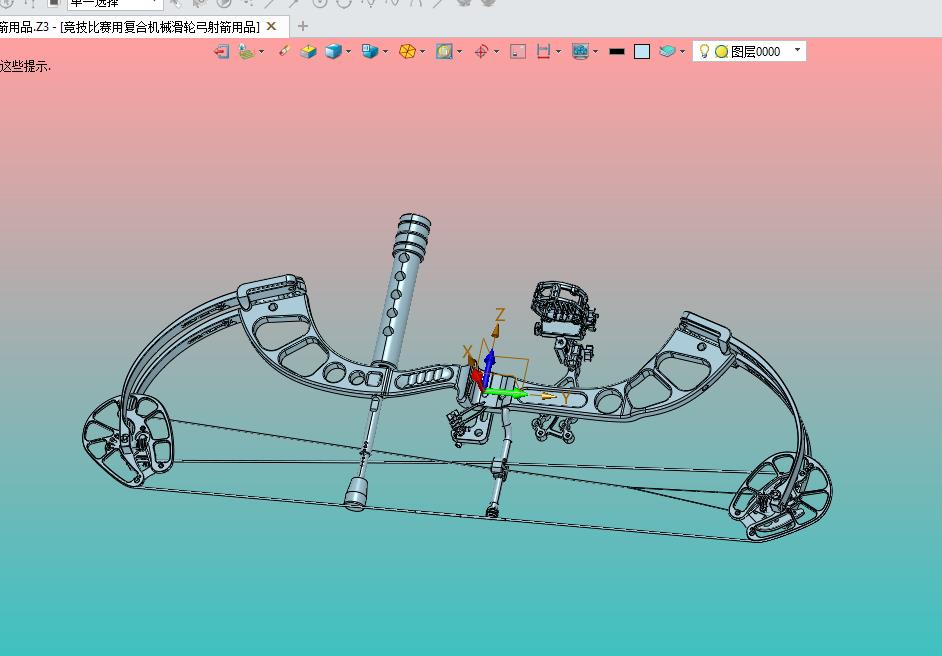Expand the blue cube display mode dropdown
This screenshot has height=656, width=942.
click(348, 52)
